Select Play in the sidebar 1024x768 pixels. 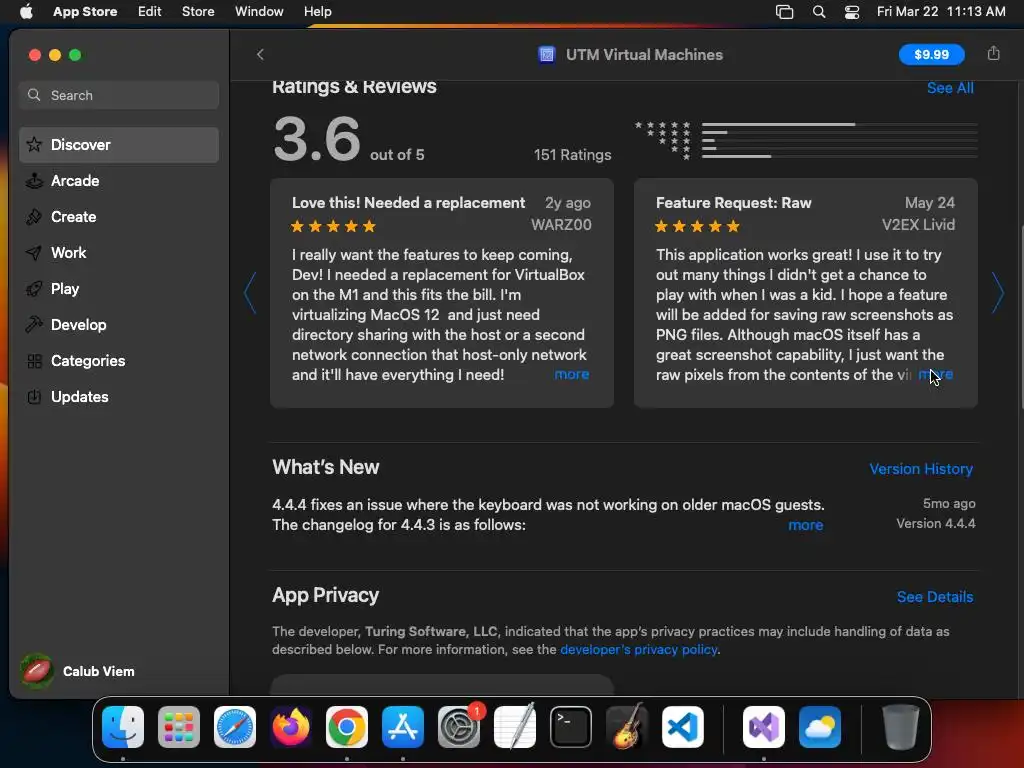pyautogui.click(x=119, y=289)
